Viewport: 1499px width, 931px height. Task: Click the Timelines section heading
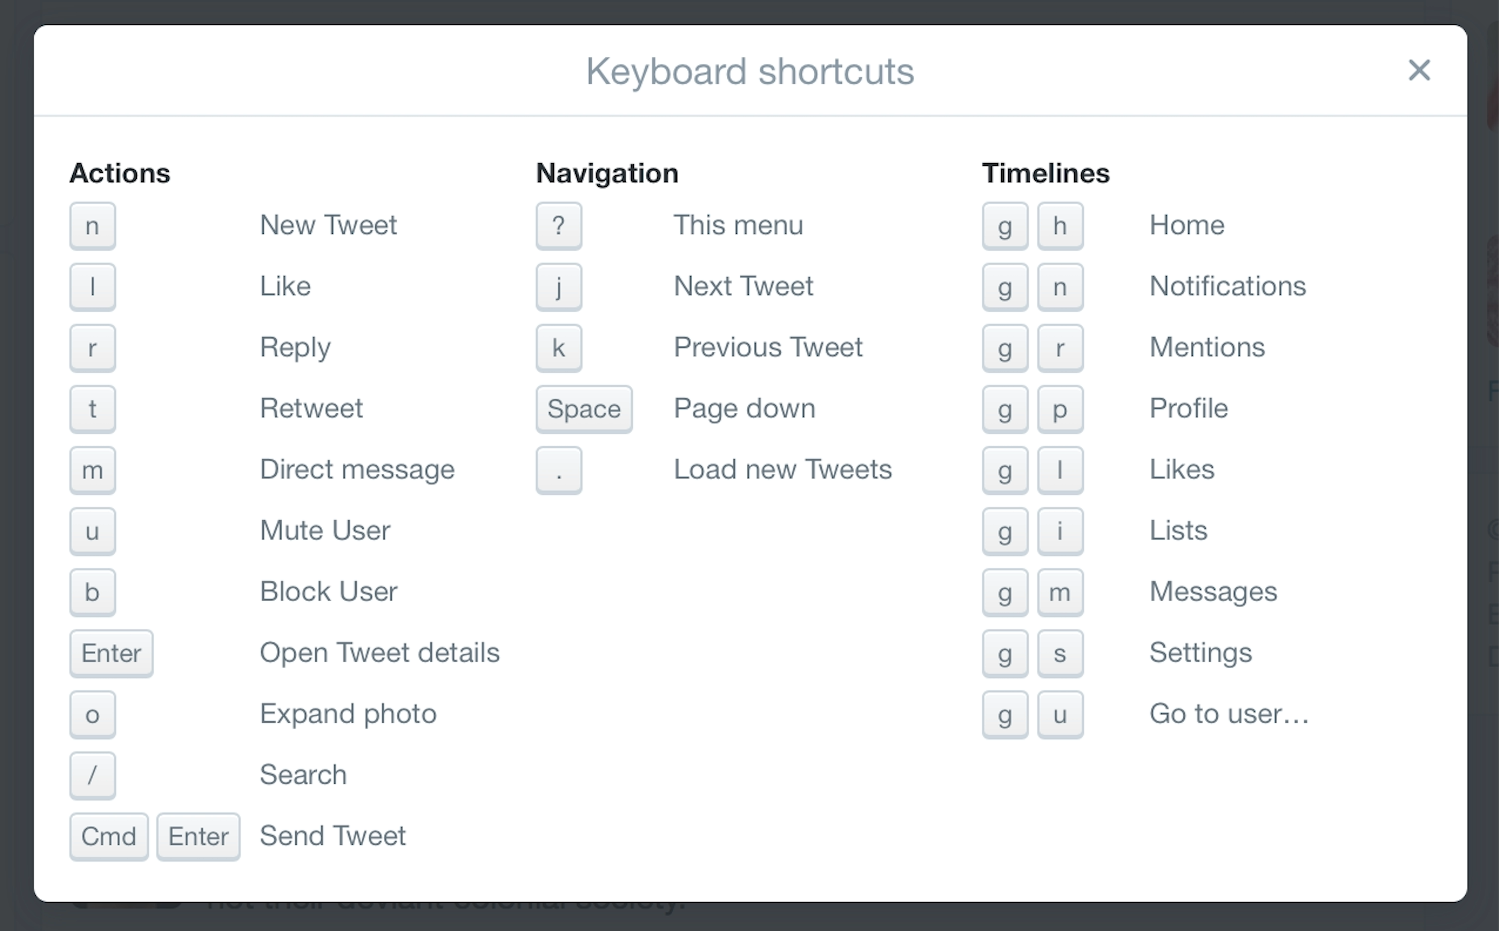pyautogui.click(x=1045, y=172)
